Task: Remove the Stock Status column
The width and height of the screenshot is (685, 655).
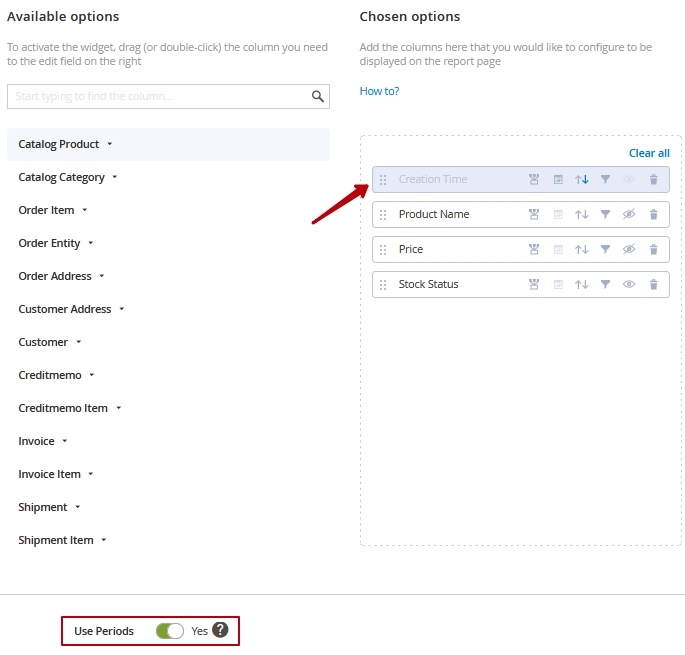Action: pos(654,285)
